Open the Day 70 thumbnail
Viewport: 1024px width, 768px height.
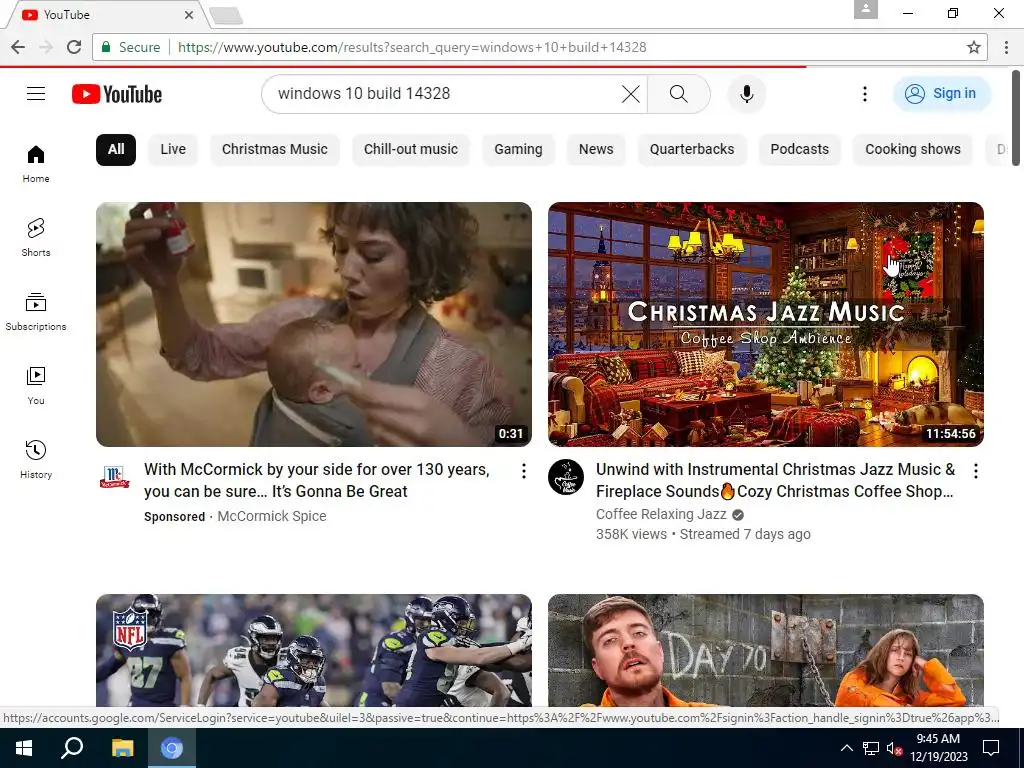[765, 650]
